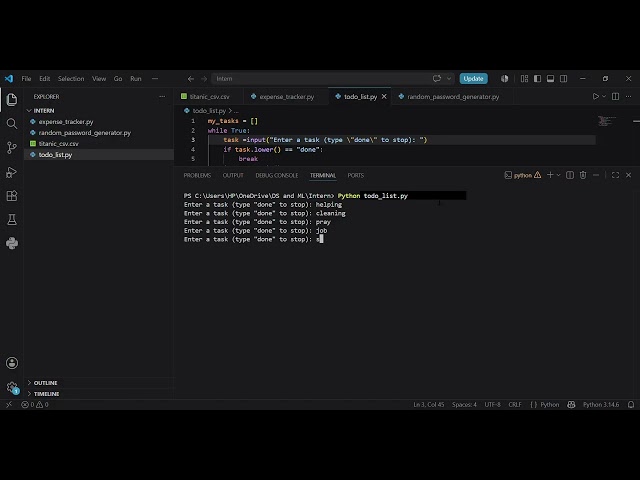Expand the TIMELINE section
Image resolution: width=640 pixels, height=480 pixels.
46,394
